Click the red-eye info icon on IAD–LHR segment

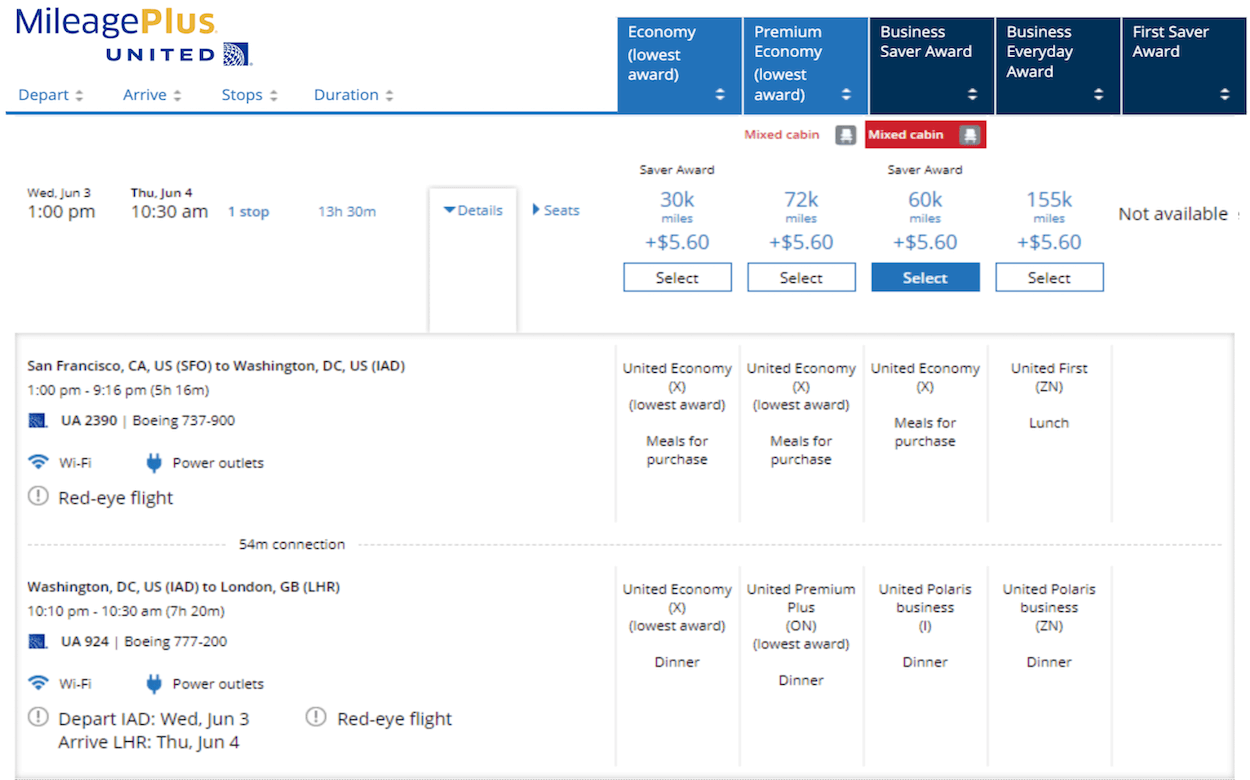(316, 717)
